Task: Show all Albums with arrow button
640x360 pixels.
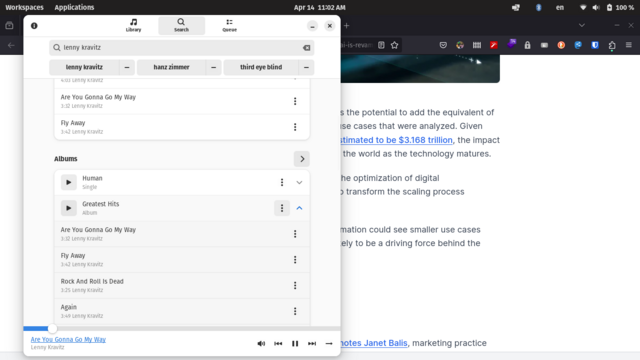Action: click(x=302, y=159)
